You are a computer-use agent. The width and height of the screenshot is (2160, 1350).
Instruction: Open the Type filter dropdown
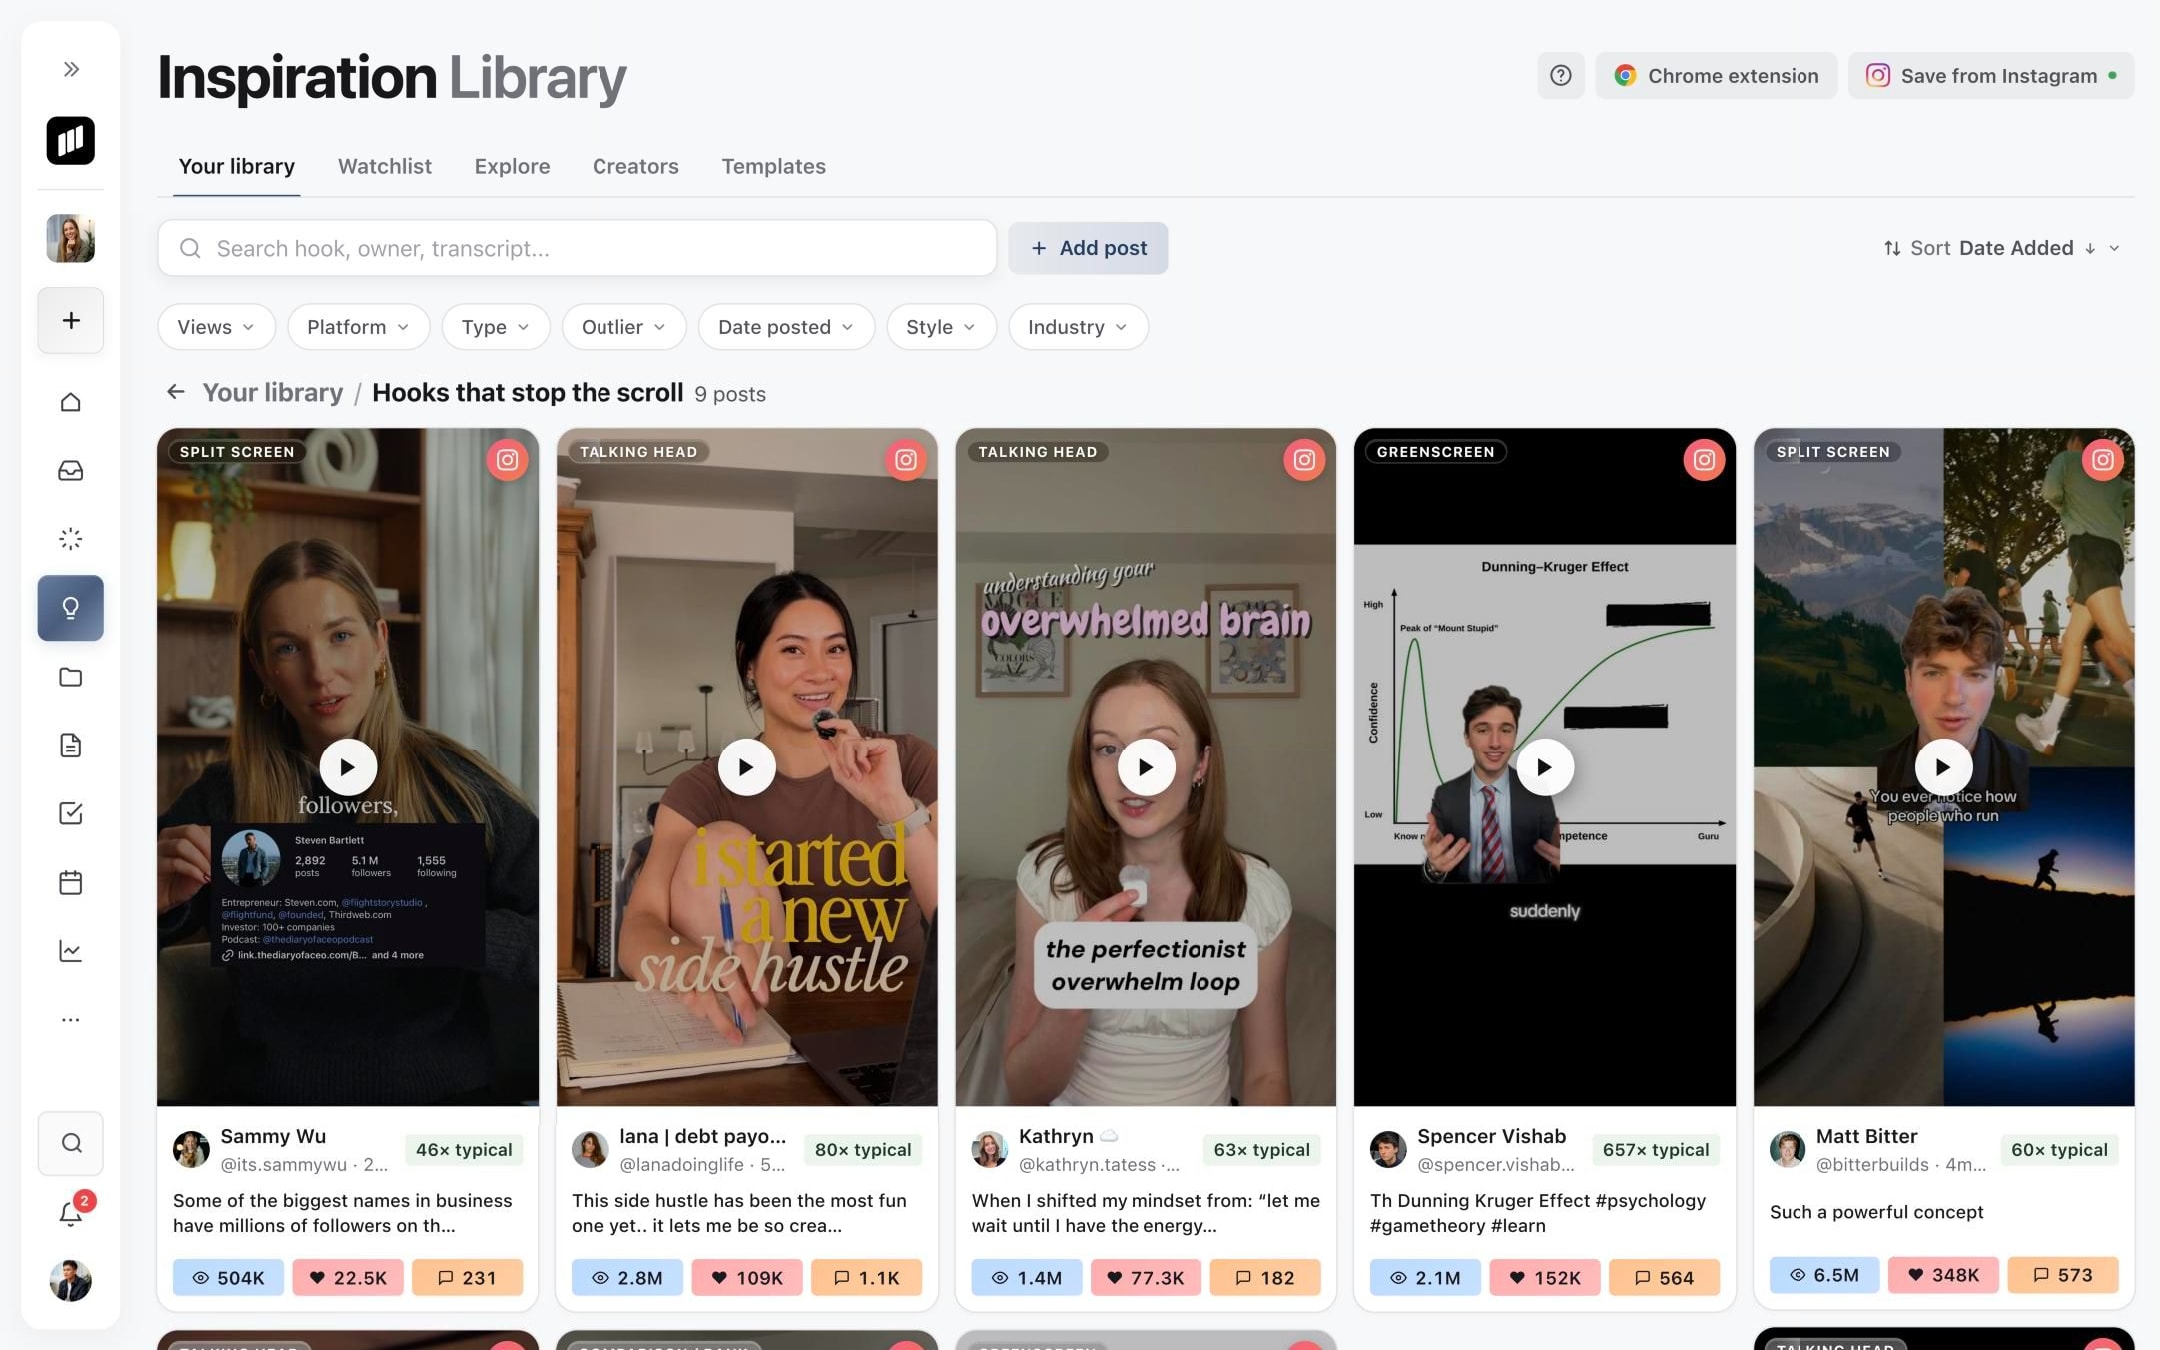[496, 327]
